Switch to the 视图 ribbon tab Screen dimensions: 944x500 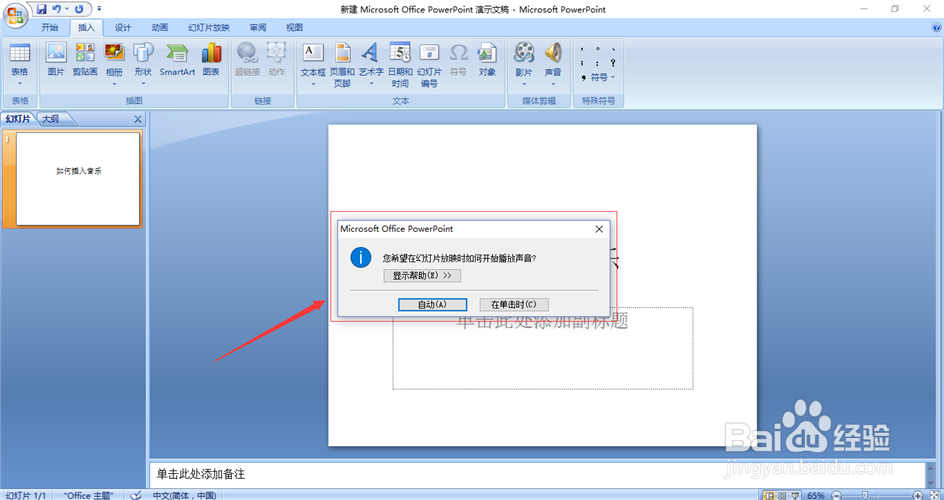click(294, 28)
